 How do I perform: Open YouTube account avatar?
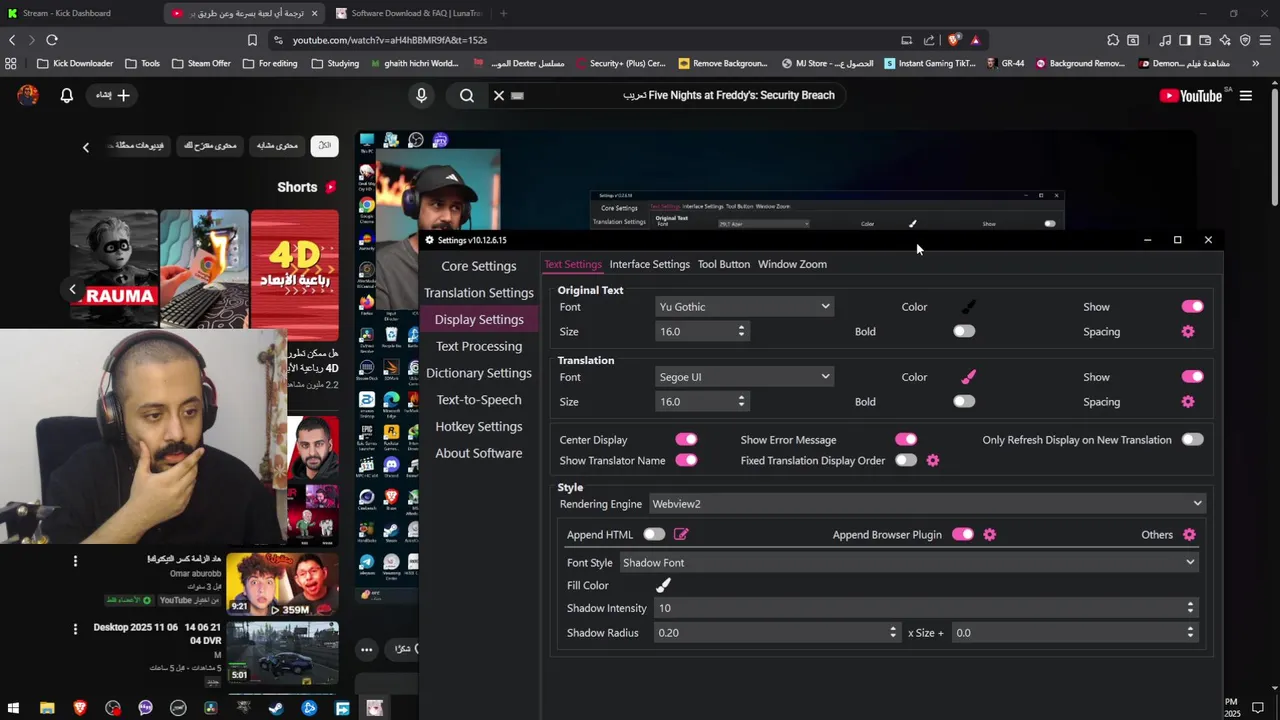(x=28, y=95)
